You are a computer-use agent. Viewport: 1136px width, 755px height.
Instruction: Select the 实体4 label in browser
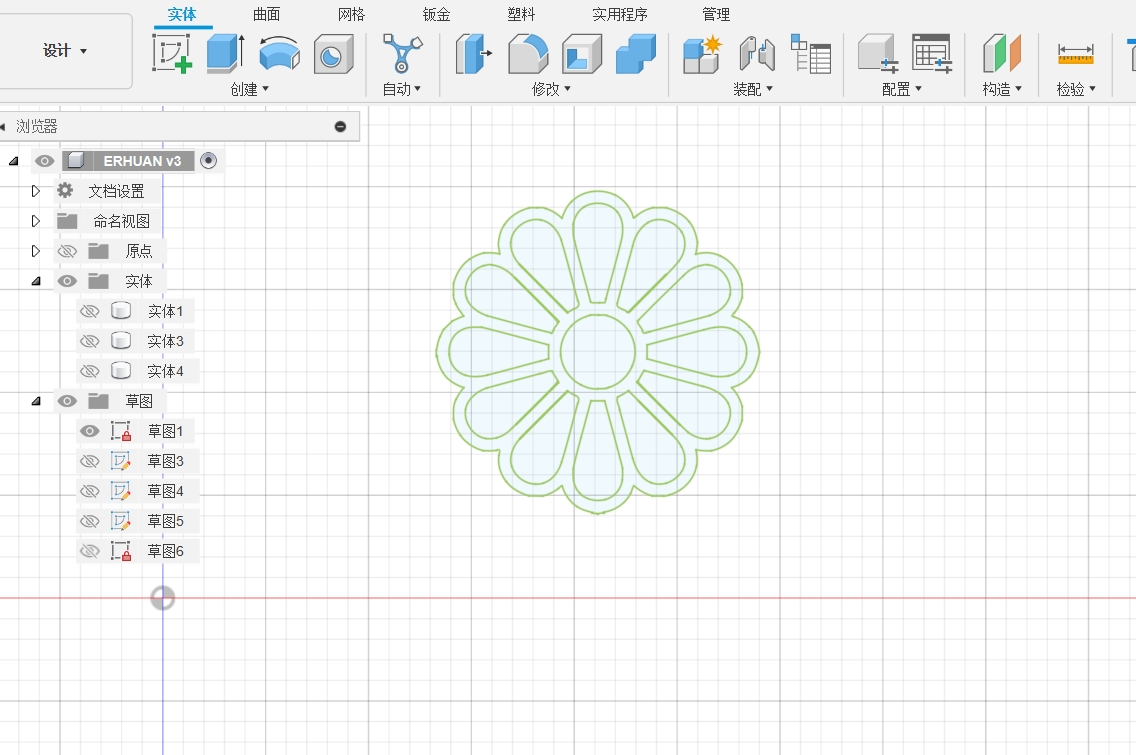coord(165,372)
